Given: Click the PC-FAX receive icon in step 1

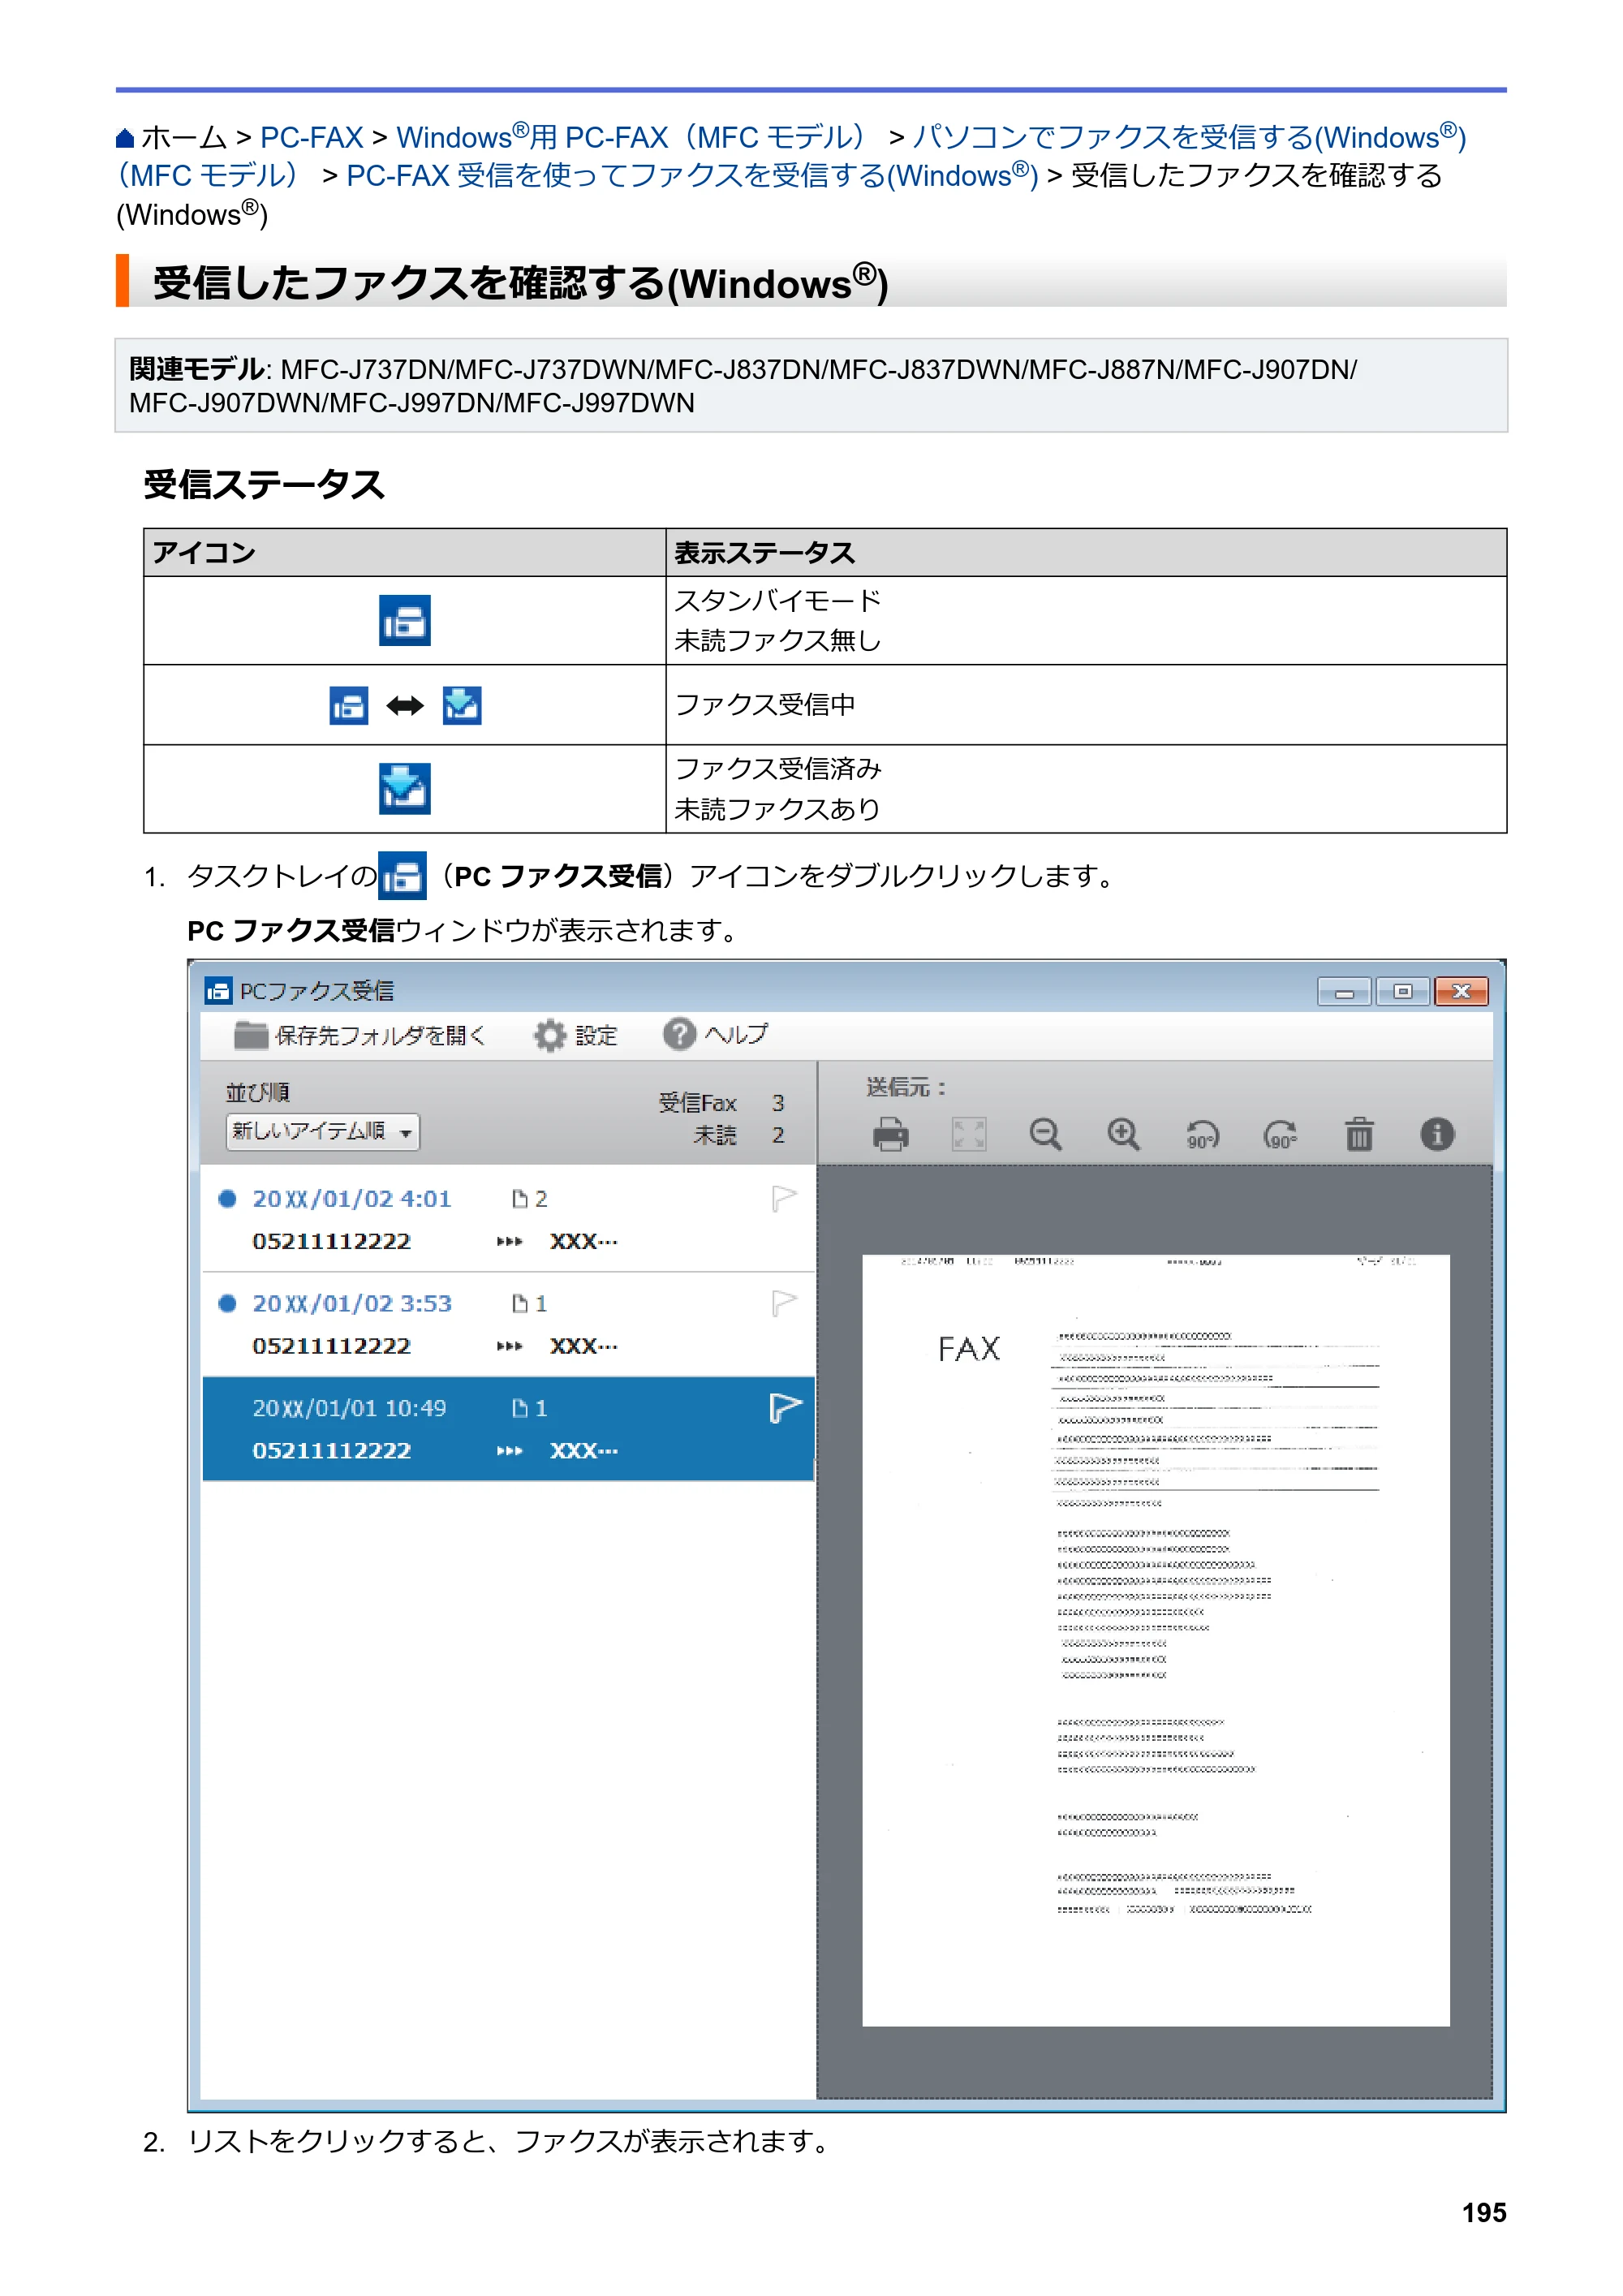Looking at the screenshot, I should [x=402, y=876].
